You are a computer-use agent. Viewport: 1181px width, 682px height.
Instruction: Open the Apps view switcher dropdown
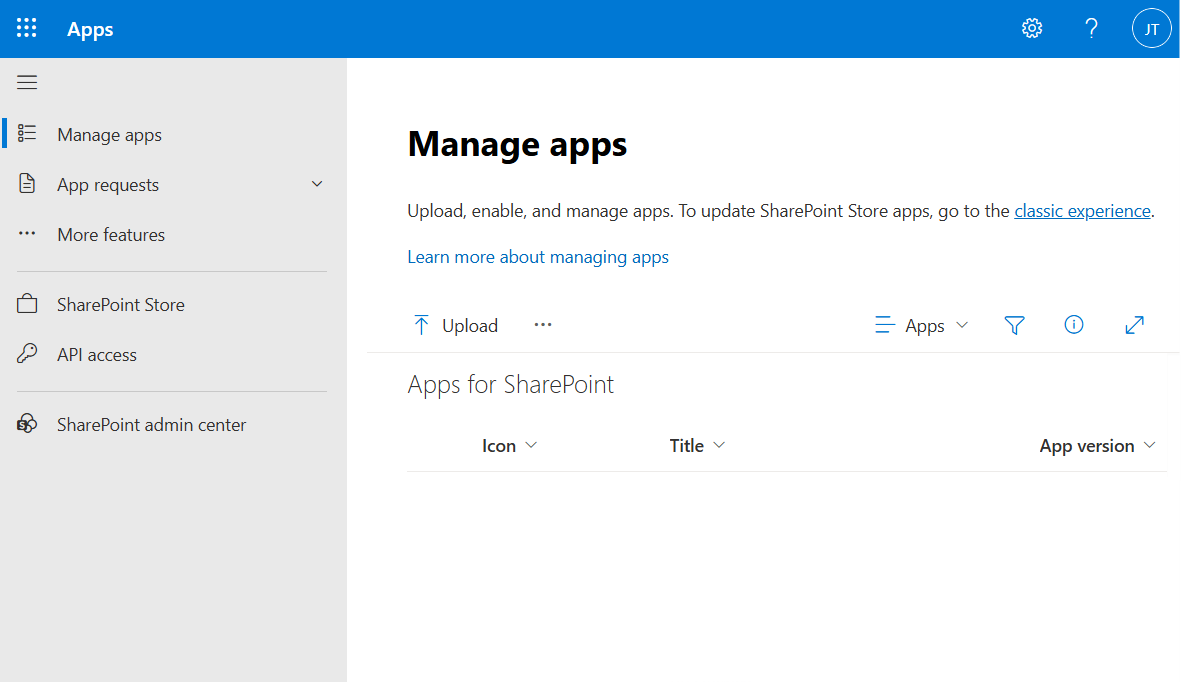[922, 325]
